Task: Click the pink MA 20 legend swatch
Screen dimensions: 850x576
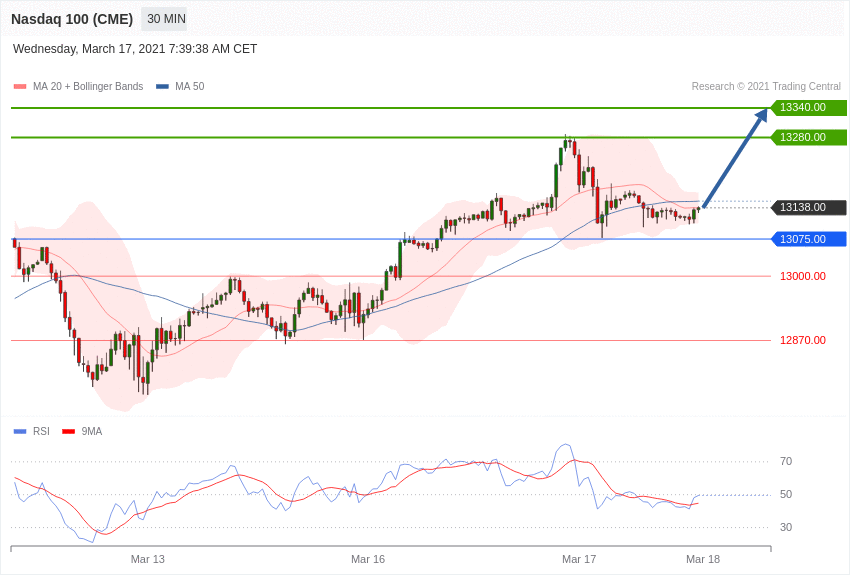Action: click(20, 86)
